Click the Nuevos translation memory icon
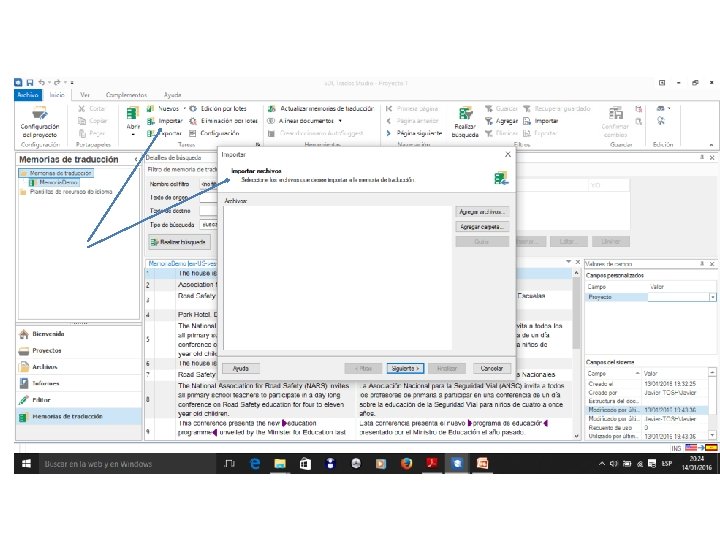Screen dimensions: 720x540 150,109
